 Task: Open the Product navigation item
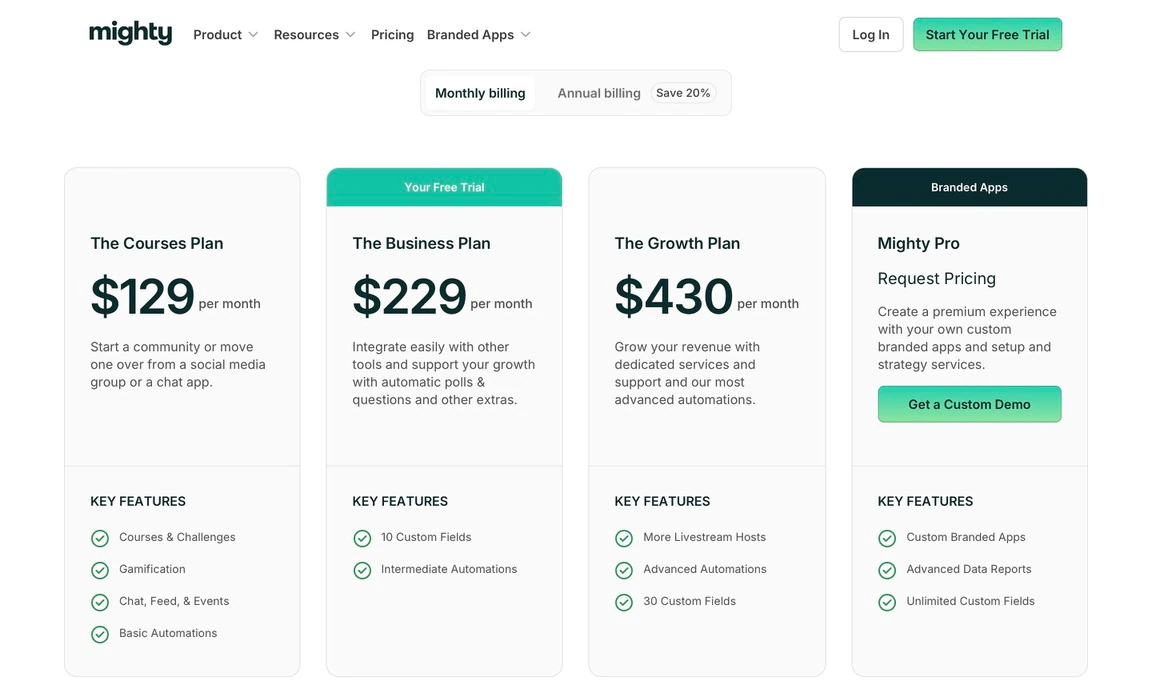pyautogui.click(x=217, y=35)
